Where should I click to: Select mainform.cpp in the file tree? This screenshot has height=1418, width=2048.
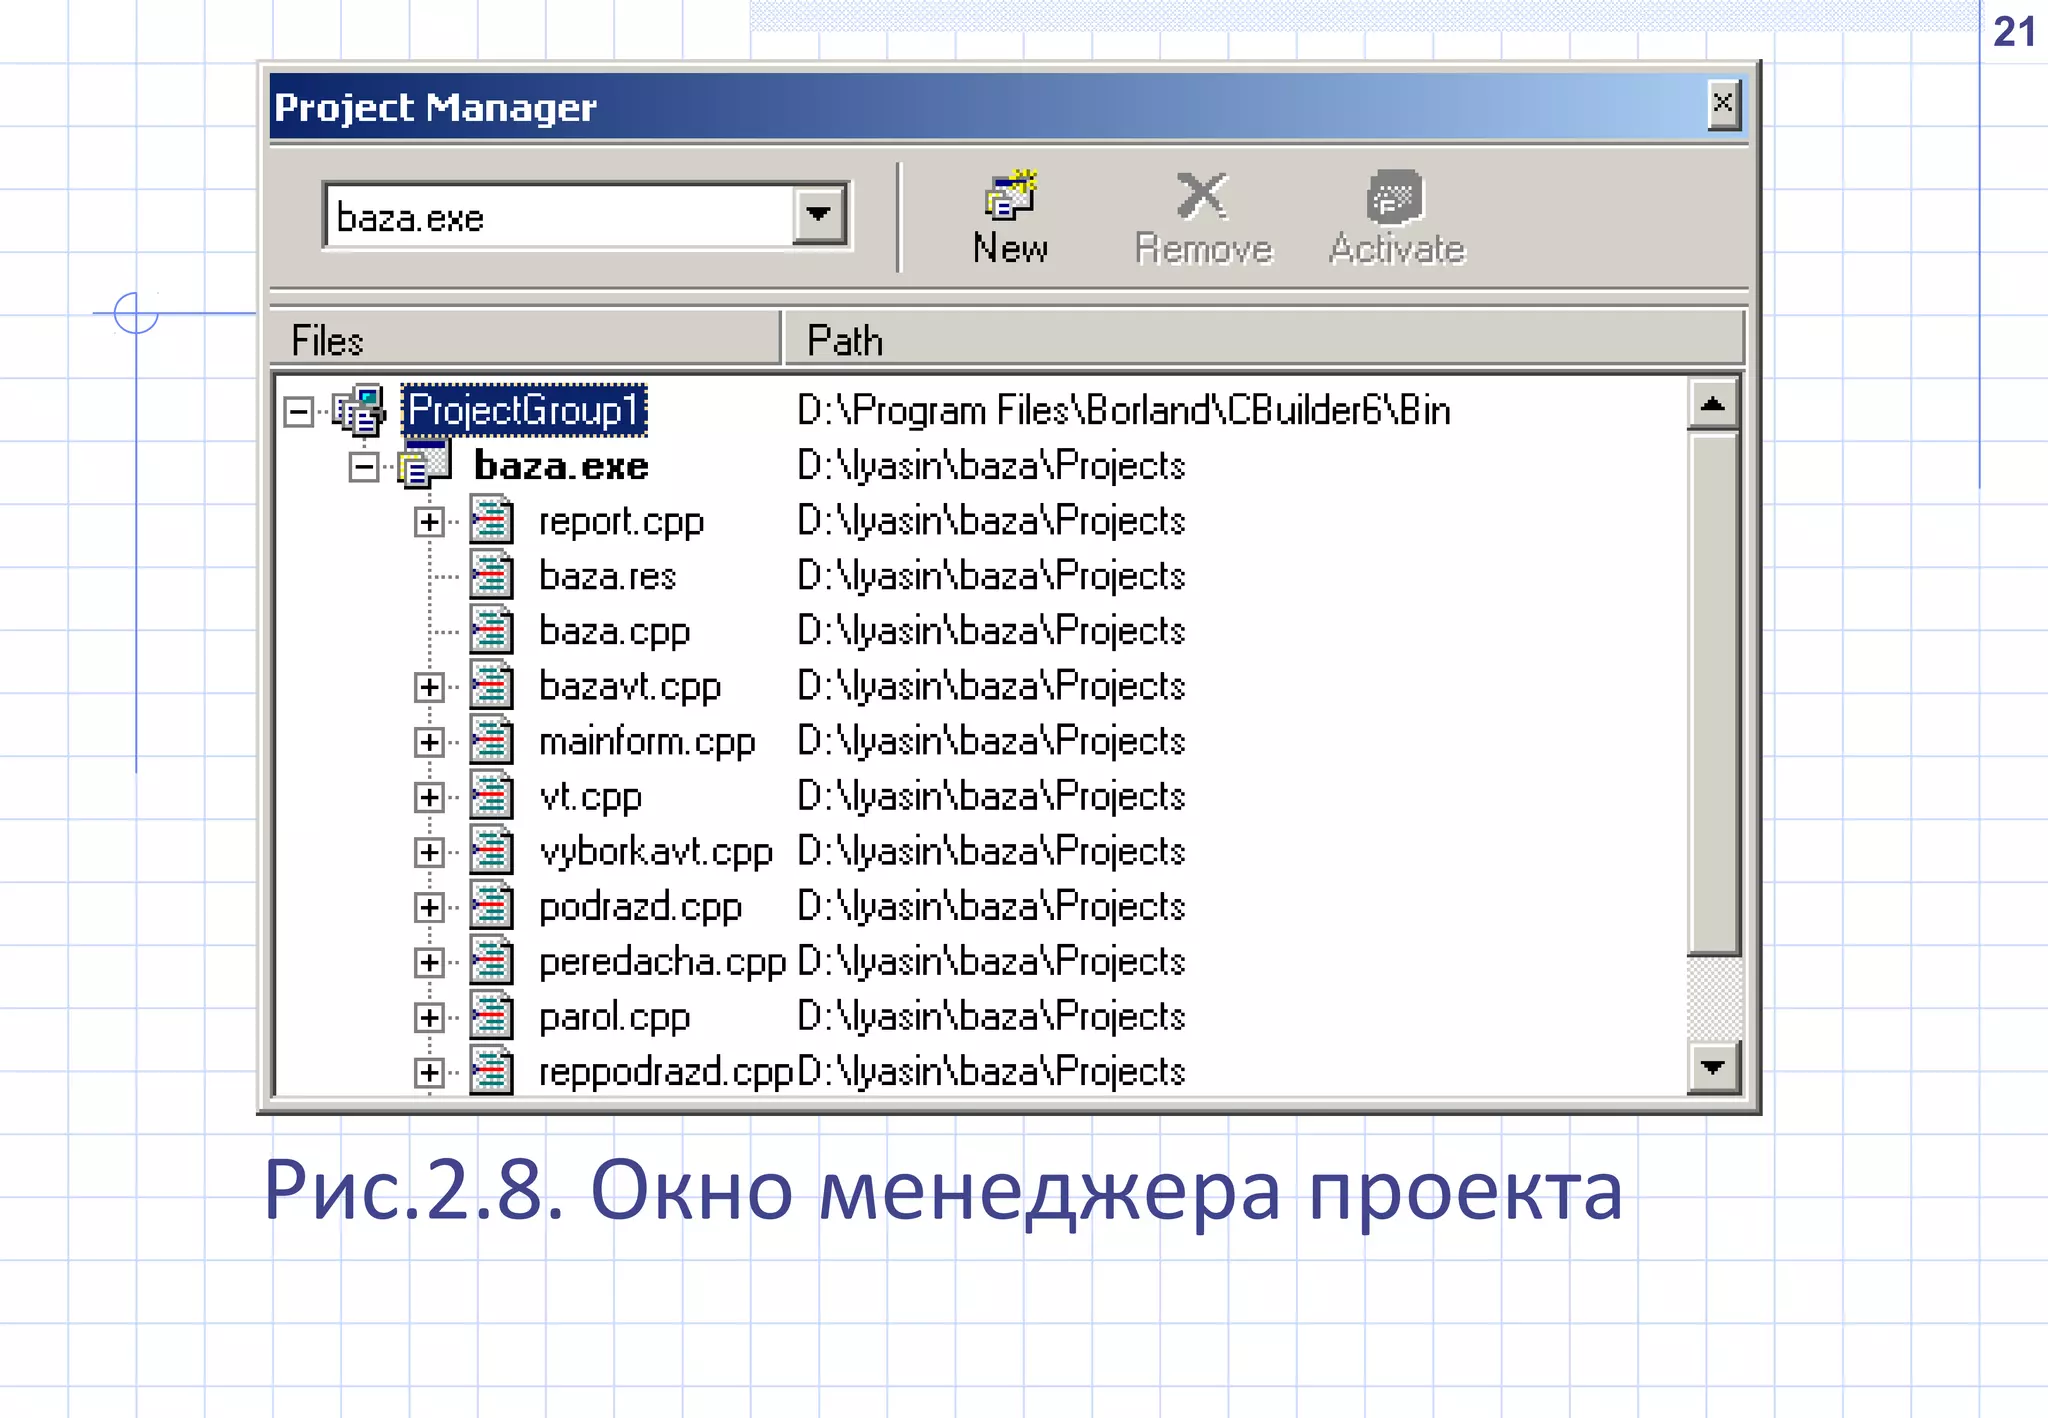(647, 742)
